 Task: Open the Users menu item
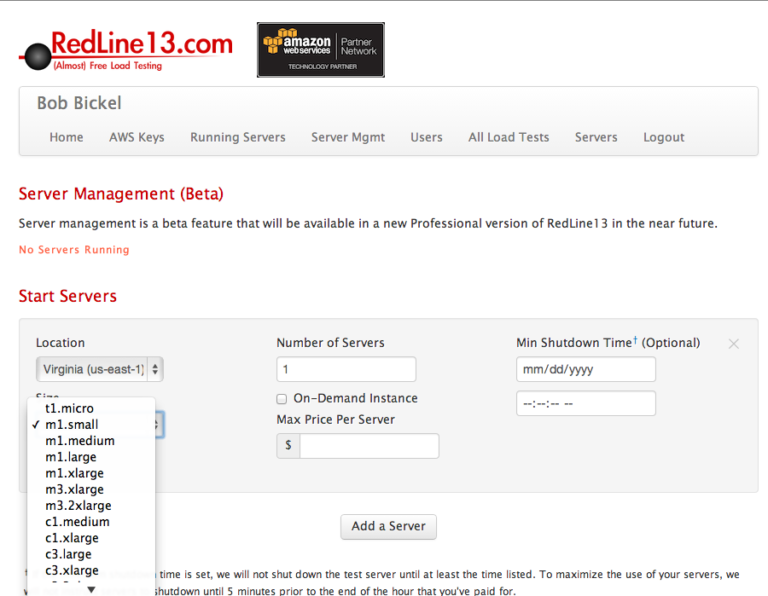426,137
